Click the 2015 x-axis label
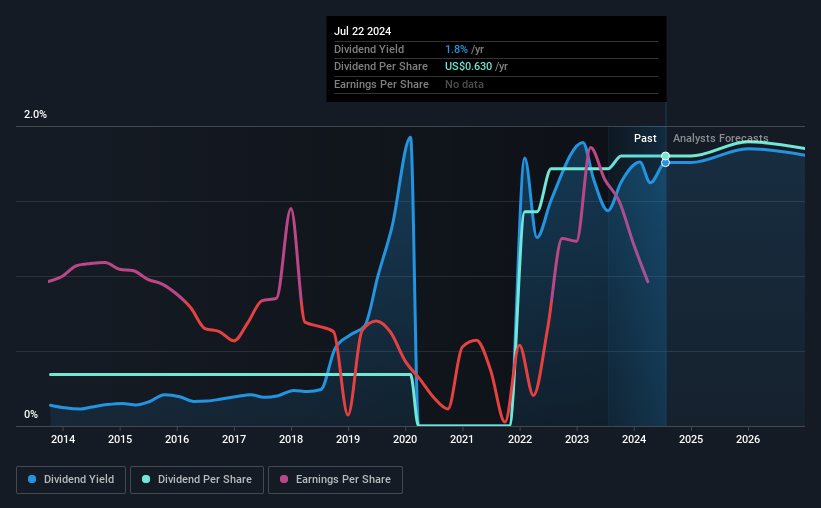 coord(120,439)
